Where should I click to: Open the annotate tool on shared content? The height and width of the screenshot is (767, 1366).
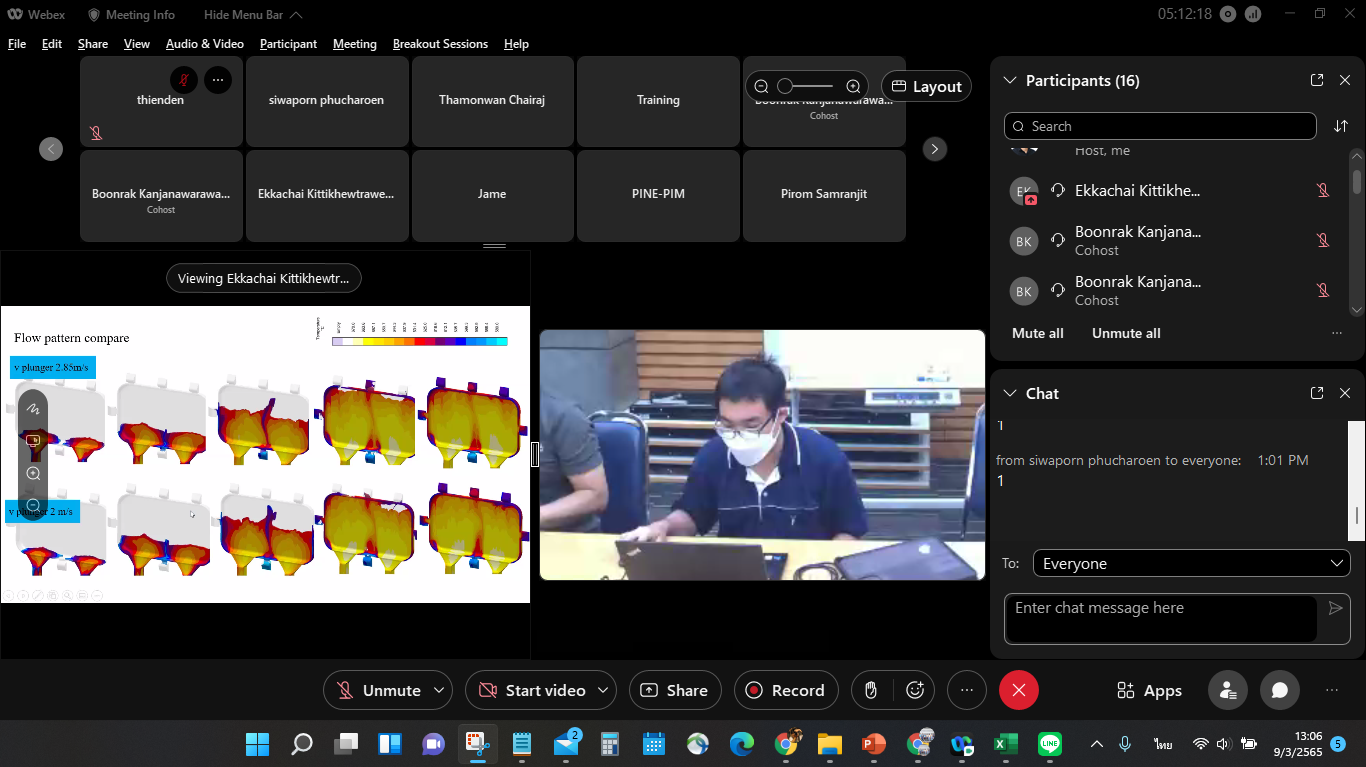click(x=33, y=408)
